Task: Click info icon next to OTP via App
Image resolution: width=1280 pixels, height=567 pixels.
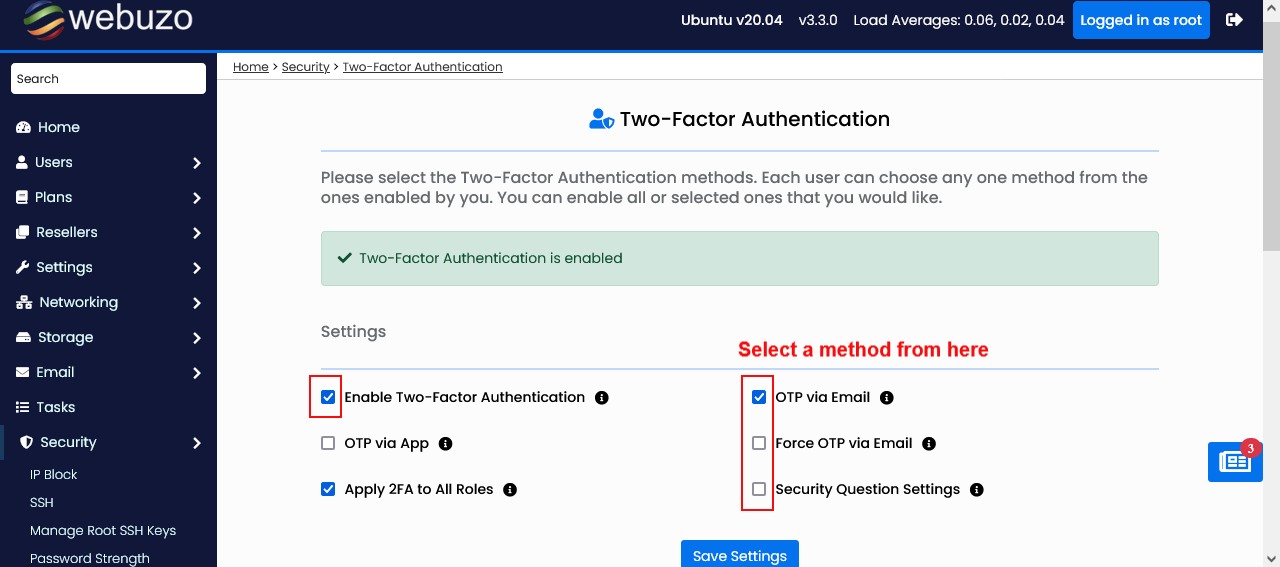Action: tap(446, 444)
